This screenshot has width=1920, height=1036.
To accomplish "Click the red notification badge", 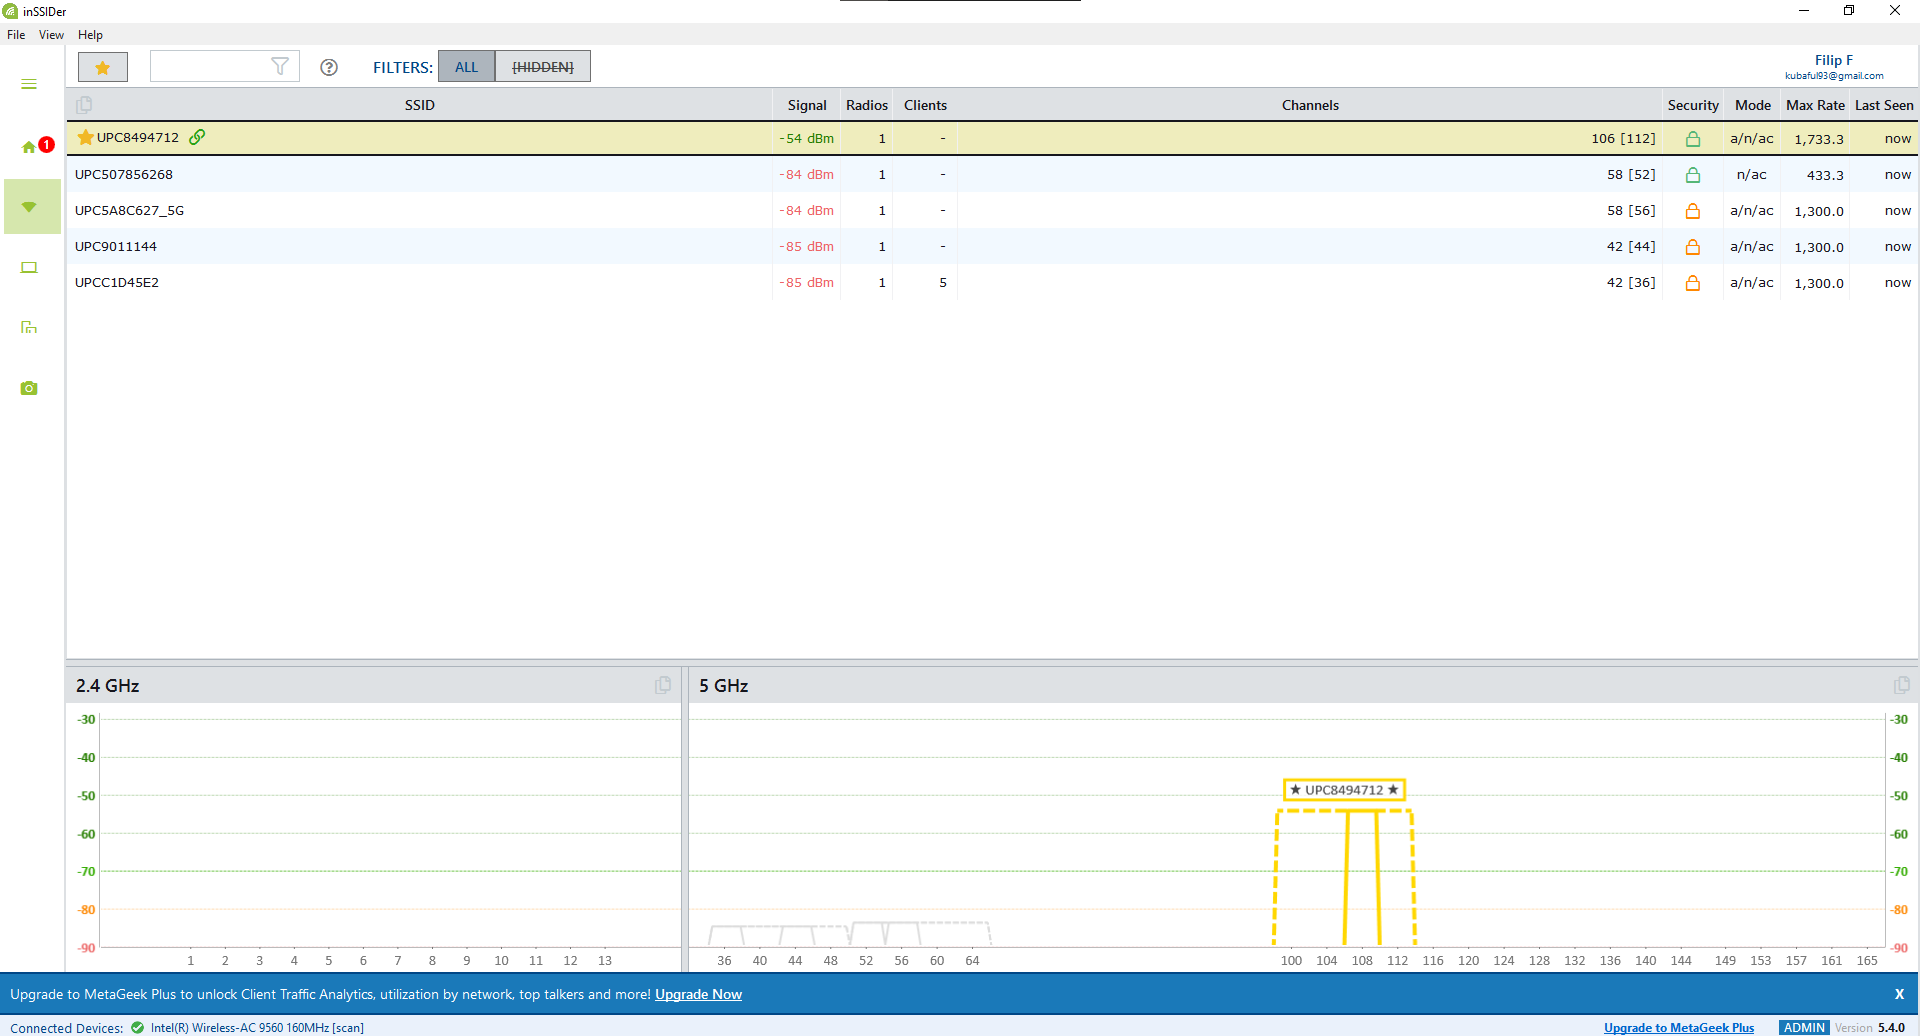I will 46,145.
